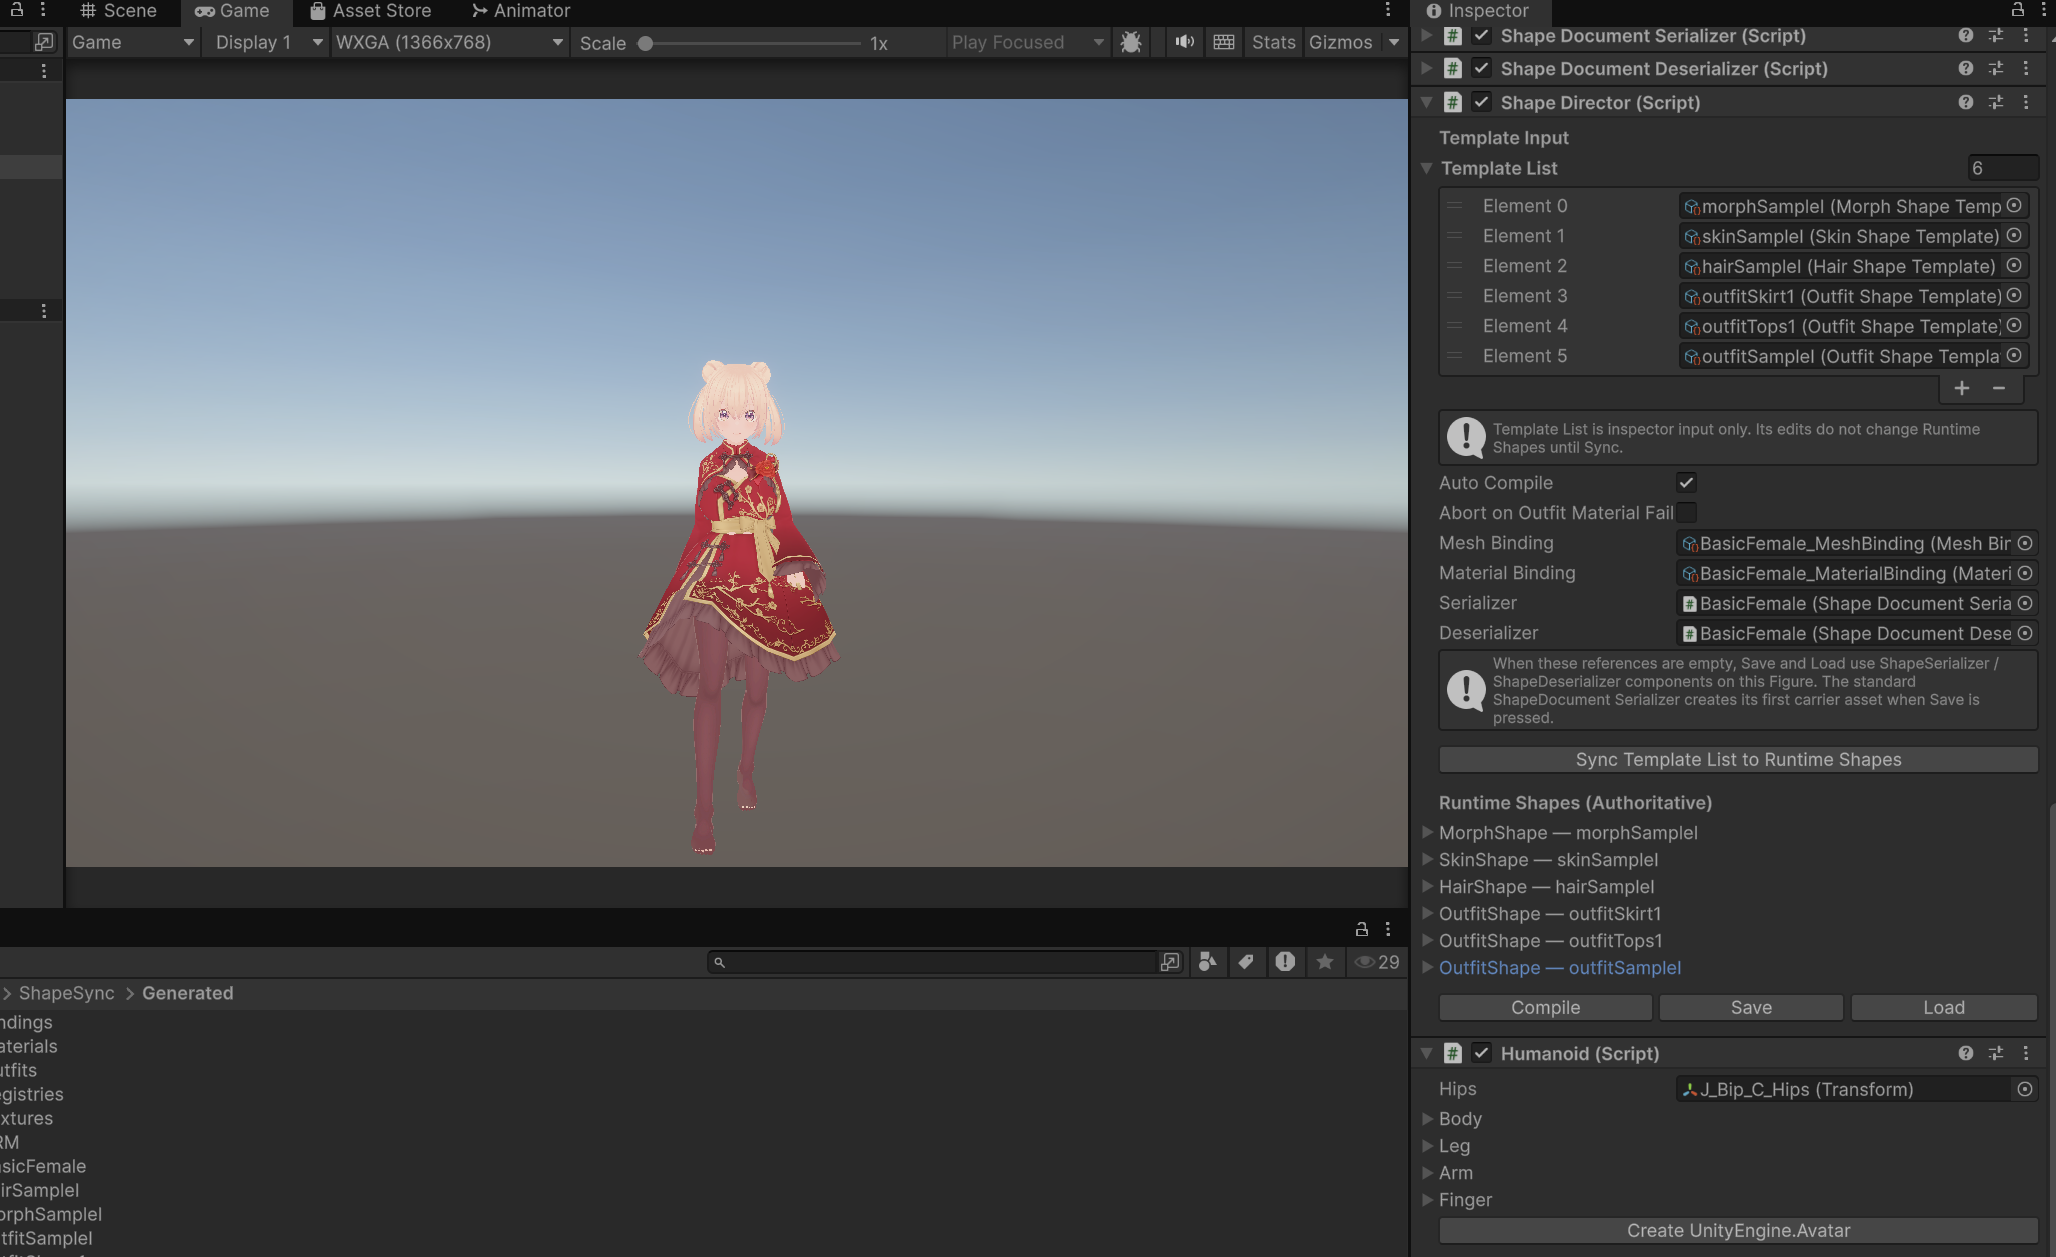
Task: Toggle hidden packages visibility count
Action: 1377,962
